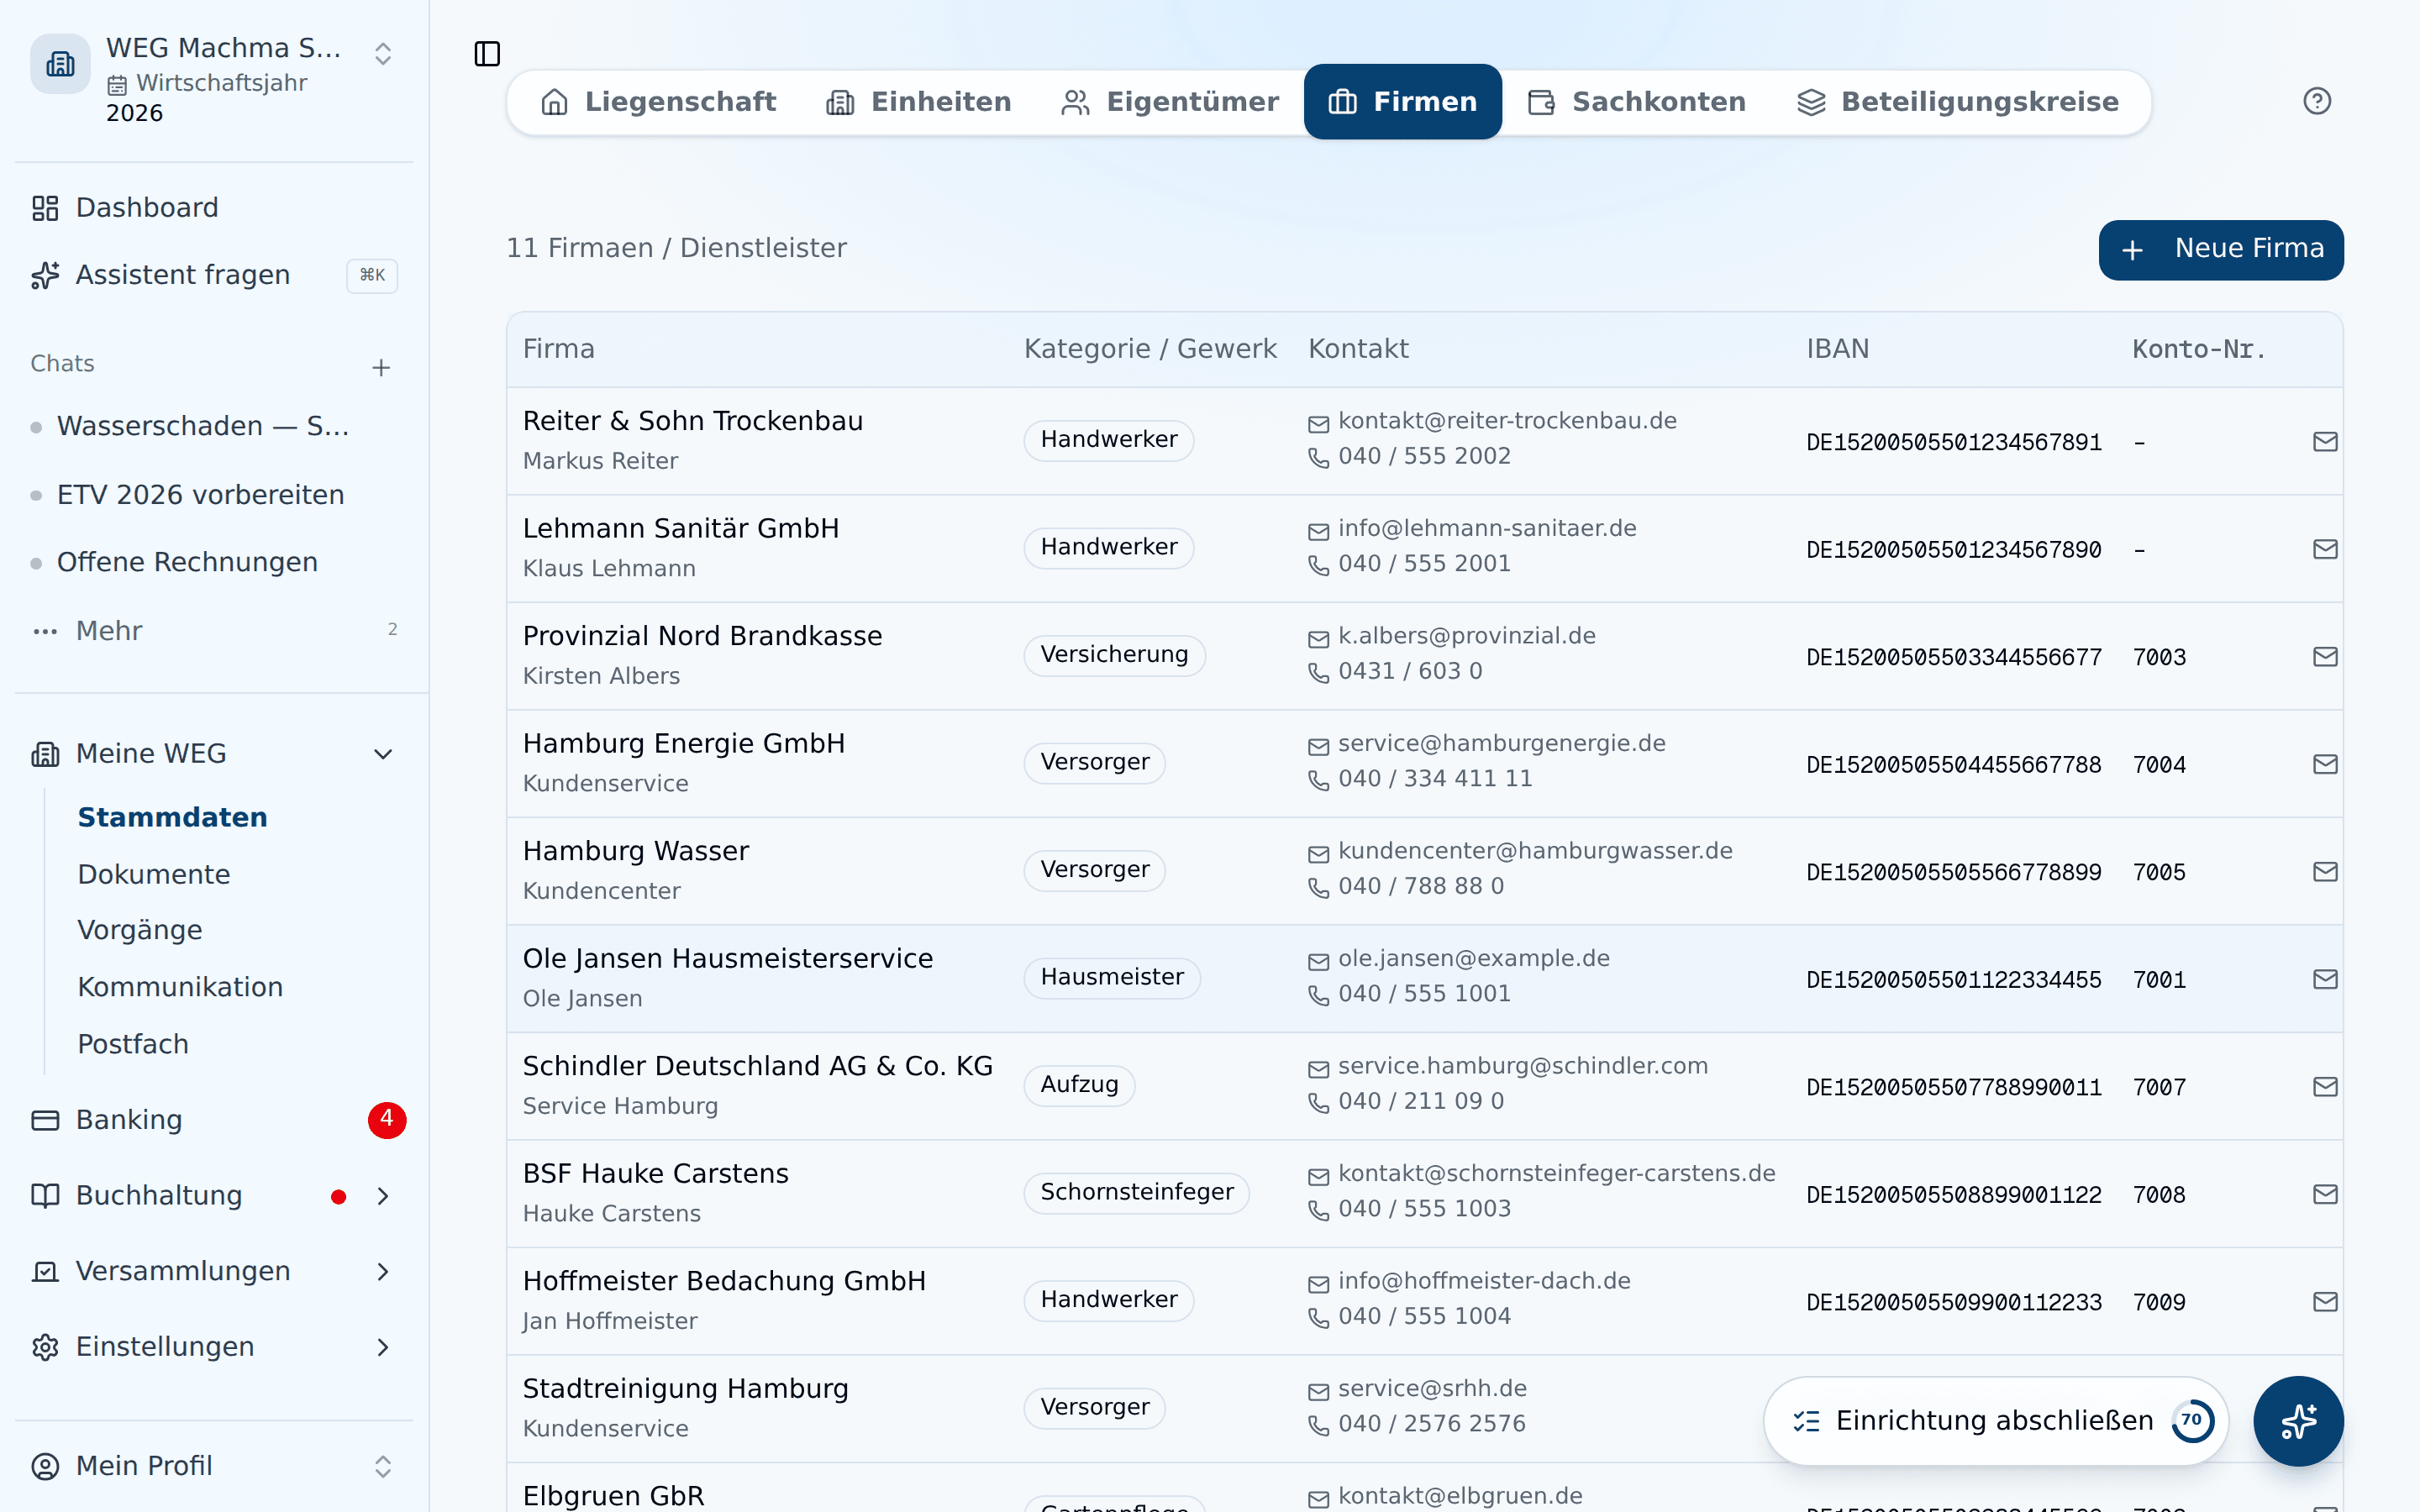This screenshot has height=1512, width=2420.
Task: Switch to the Liegenschaft tab
Action: click(x=658, y=102)
